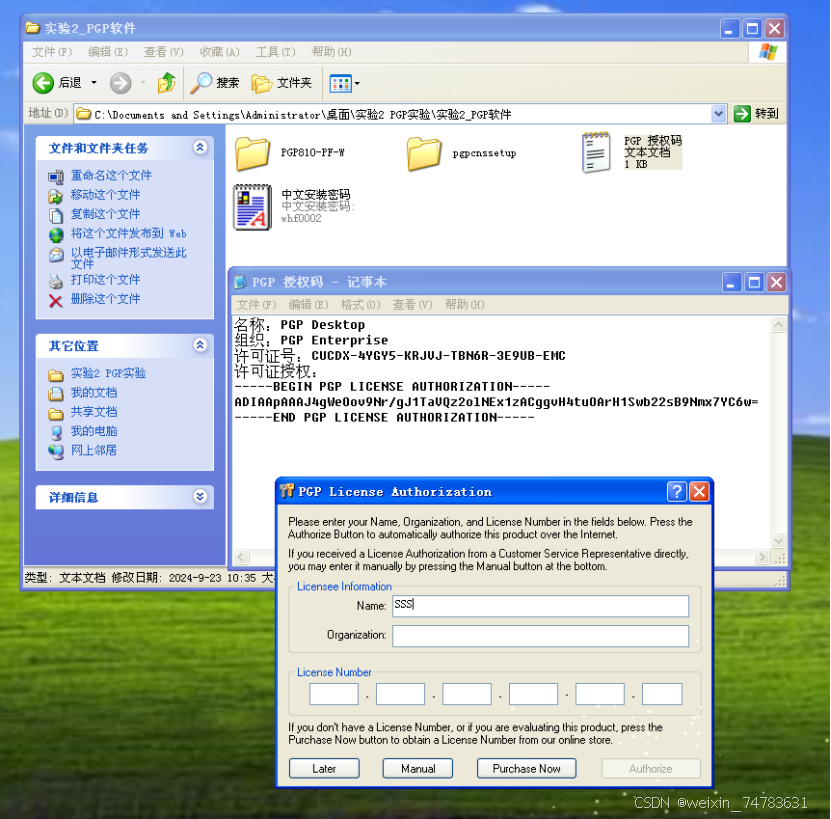Click the help question mark in PGP dialog
Image resolution: width=831 pixels, height=819 pixels.
tap(676, 491)
